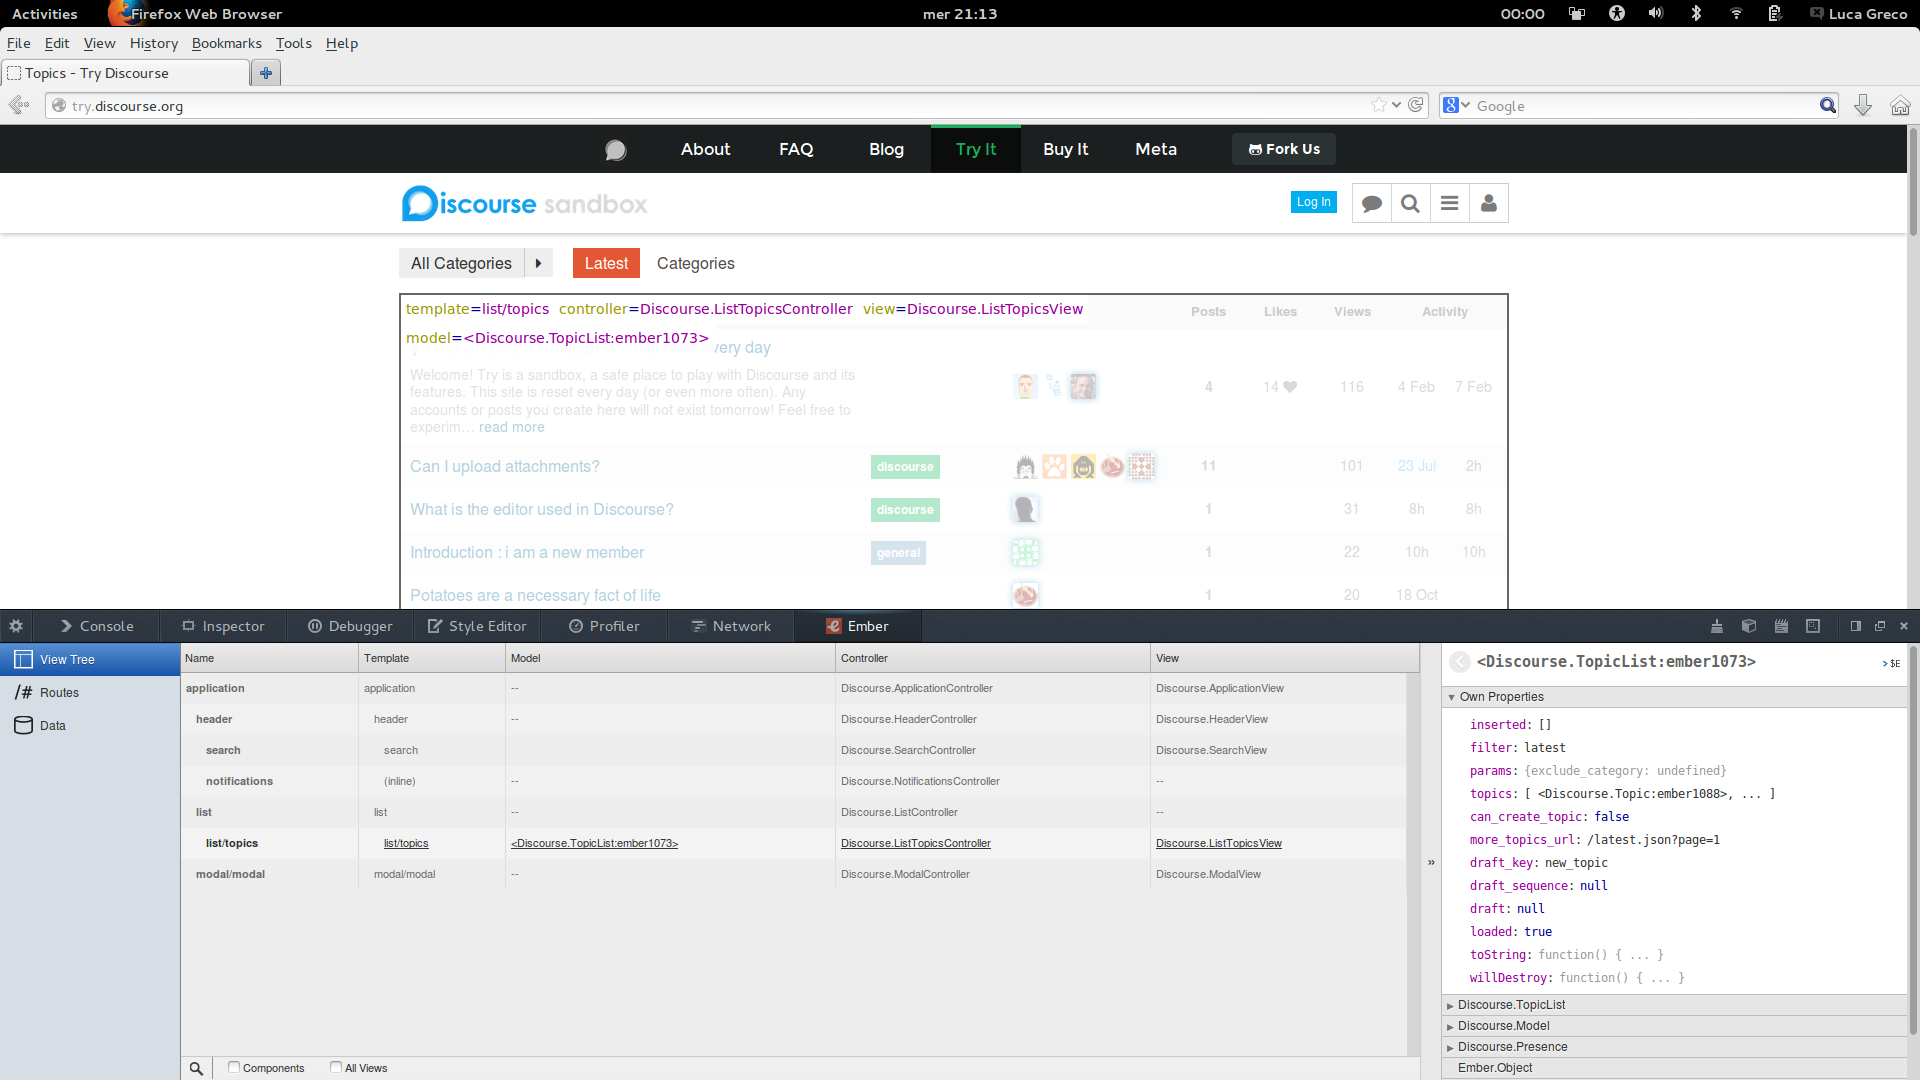The height and width of the screenshot is (1080, 1920).
Task: Open Firefox downloads arrow
Action: [x=1862, y=105]
